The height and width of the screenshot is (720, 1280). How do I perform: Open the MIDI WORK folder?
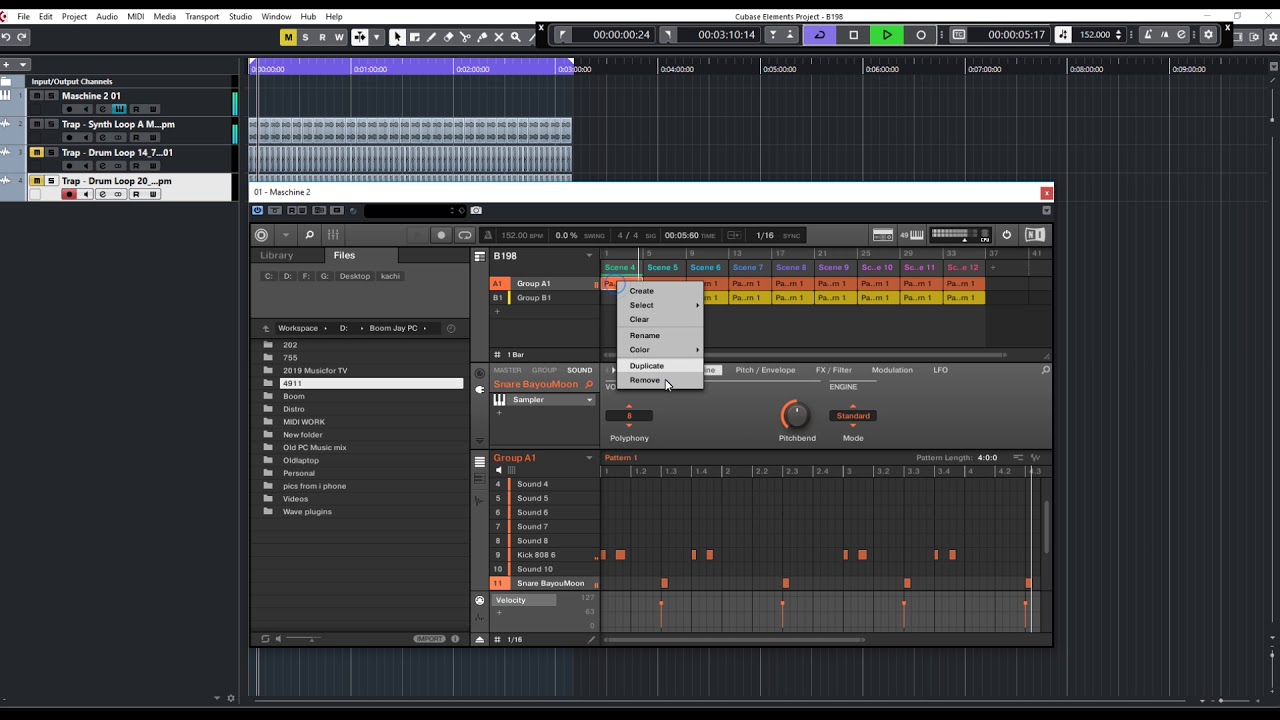(304, 422)
